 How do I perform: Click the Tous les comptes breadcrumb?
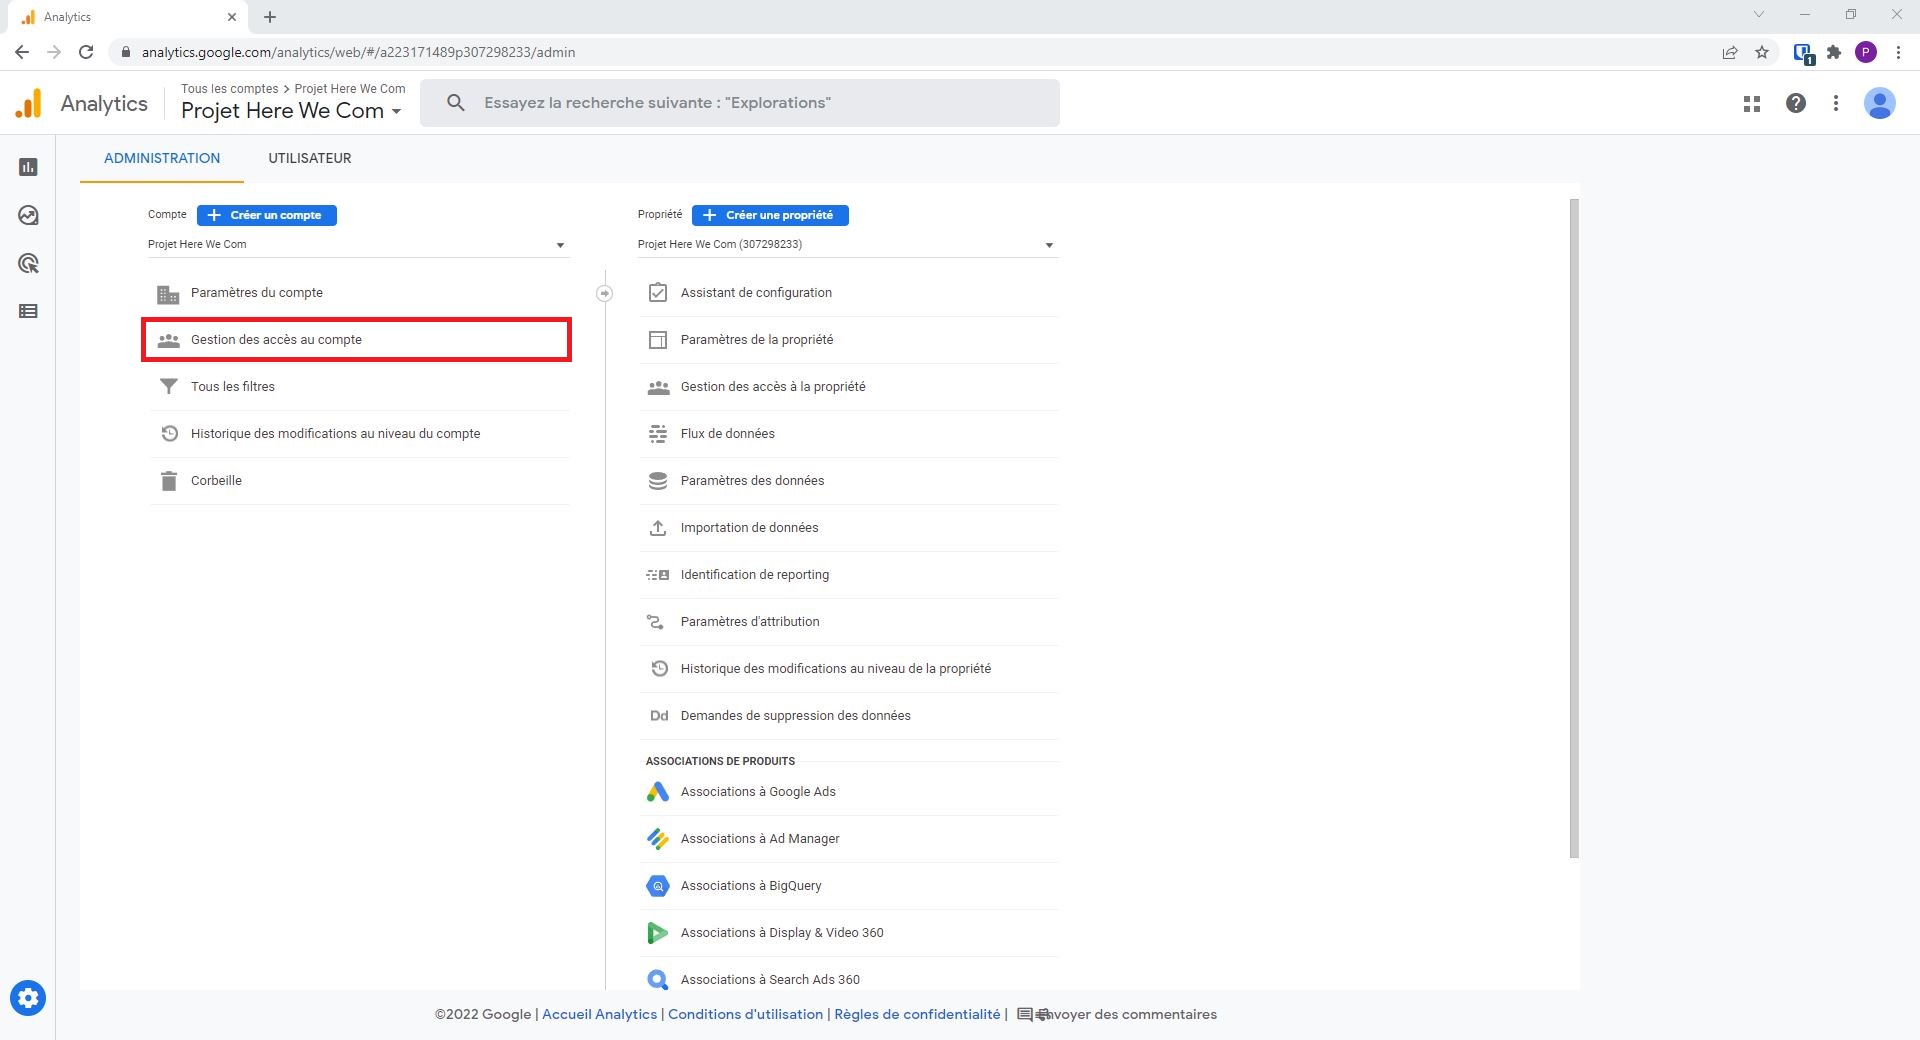[230, 89]
